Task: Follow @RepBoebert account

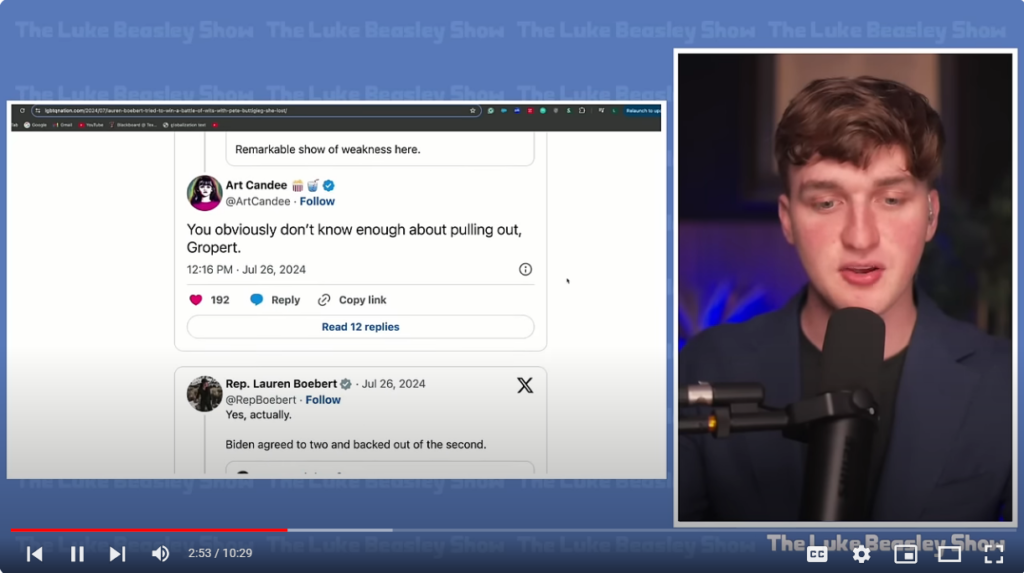Action: click(x=323, y=400)
